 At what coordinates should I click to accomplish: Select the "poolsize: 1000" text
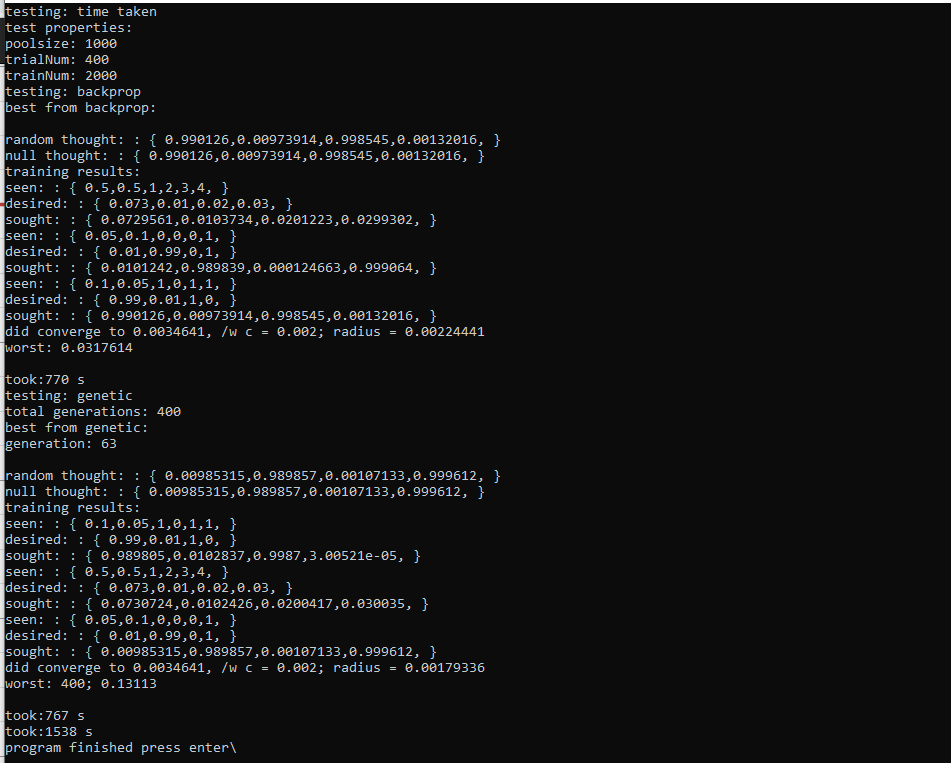pos(61,44)
